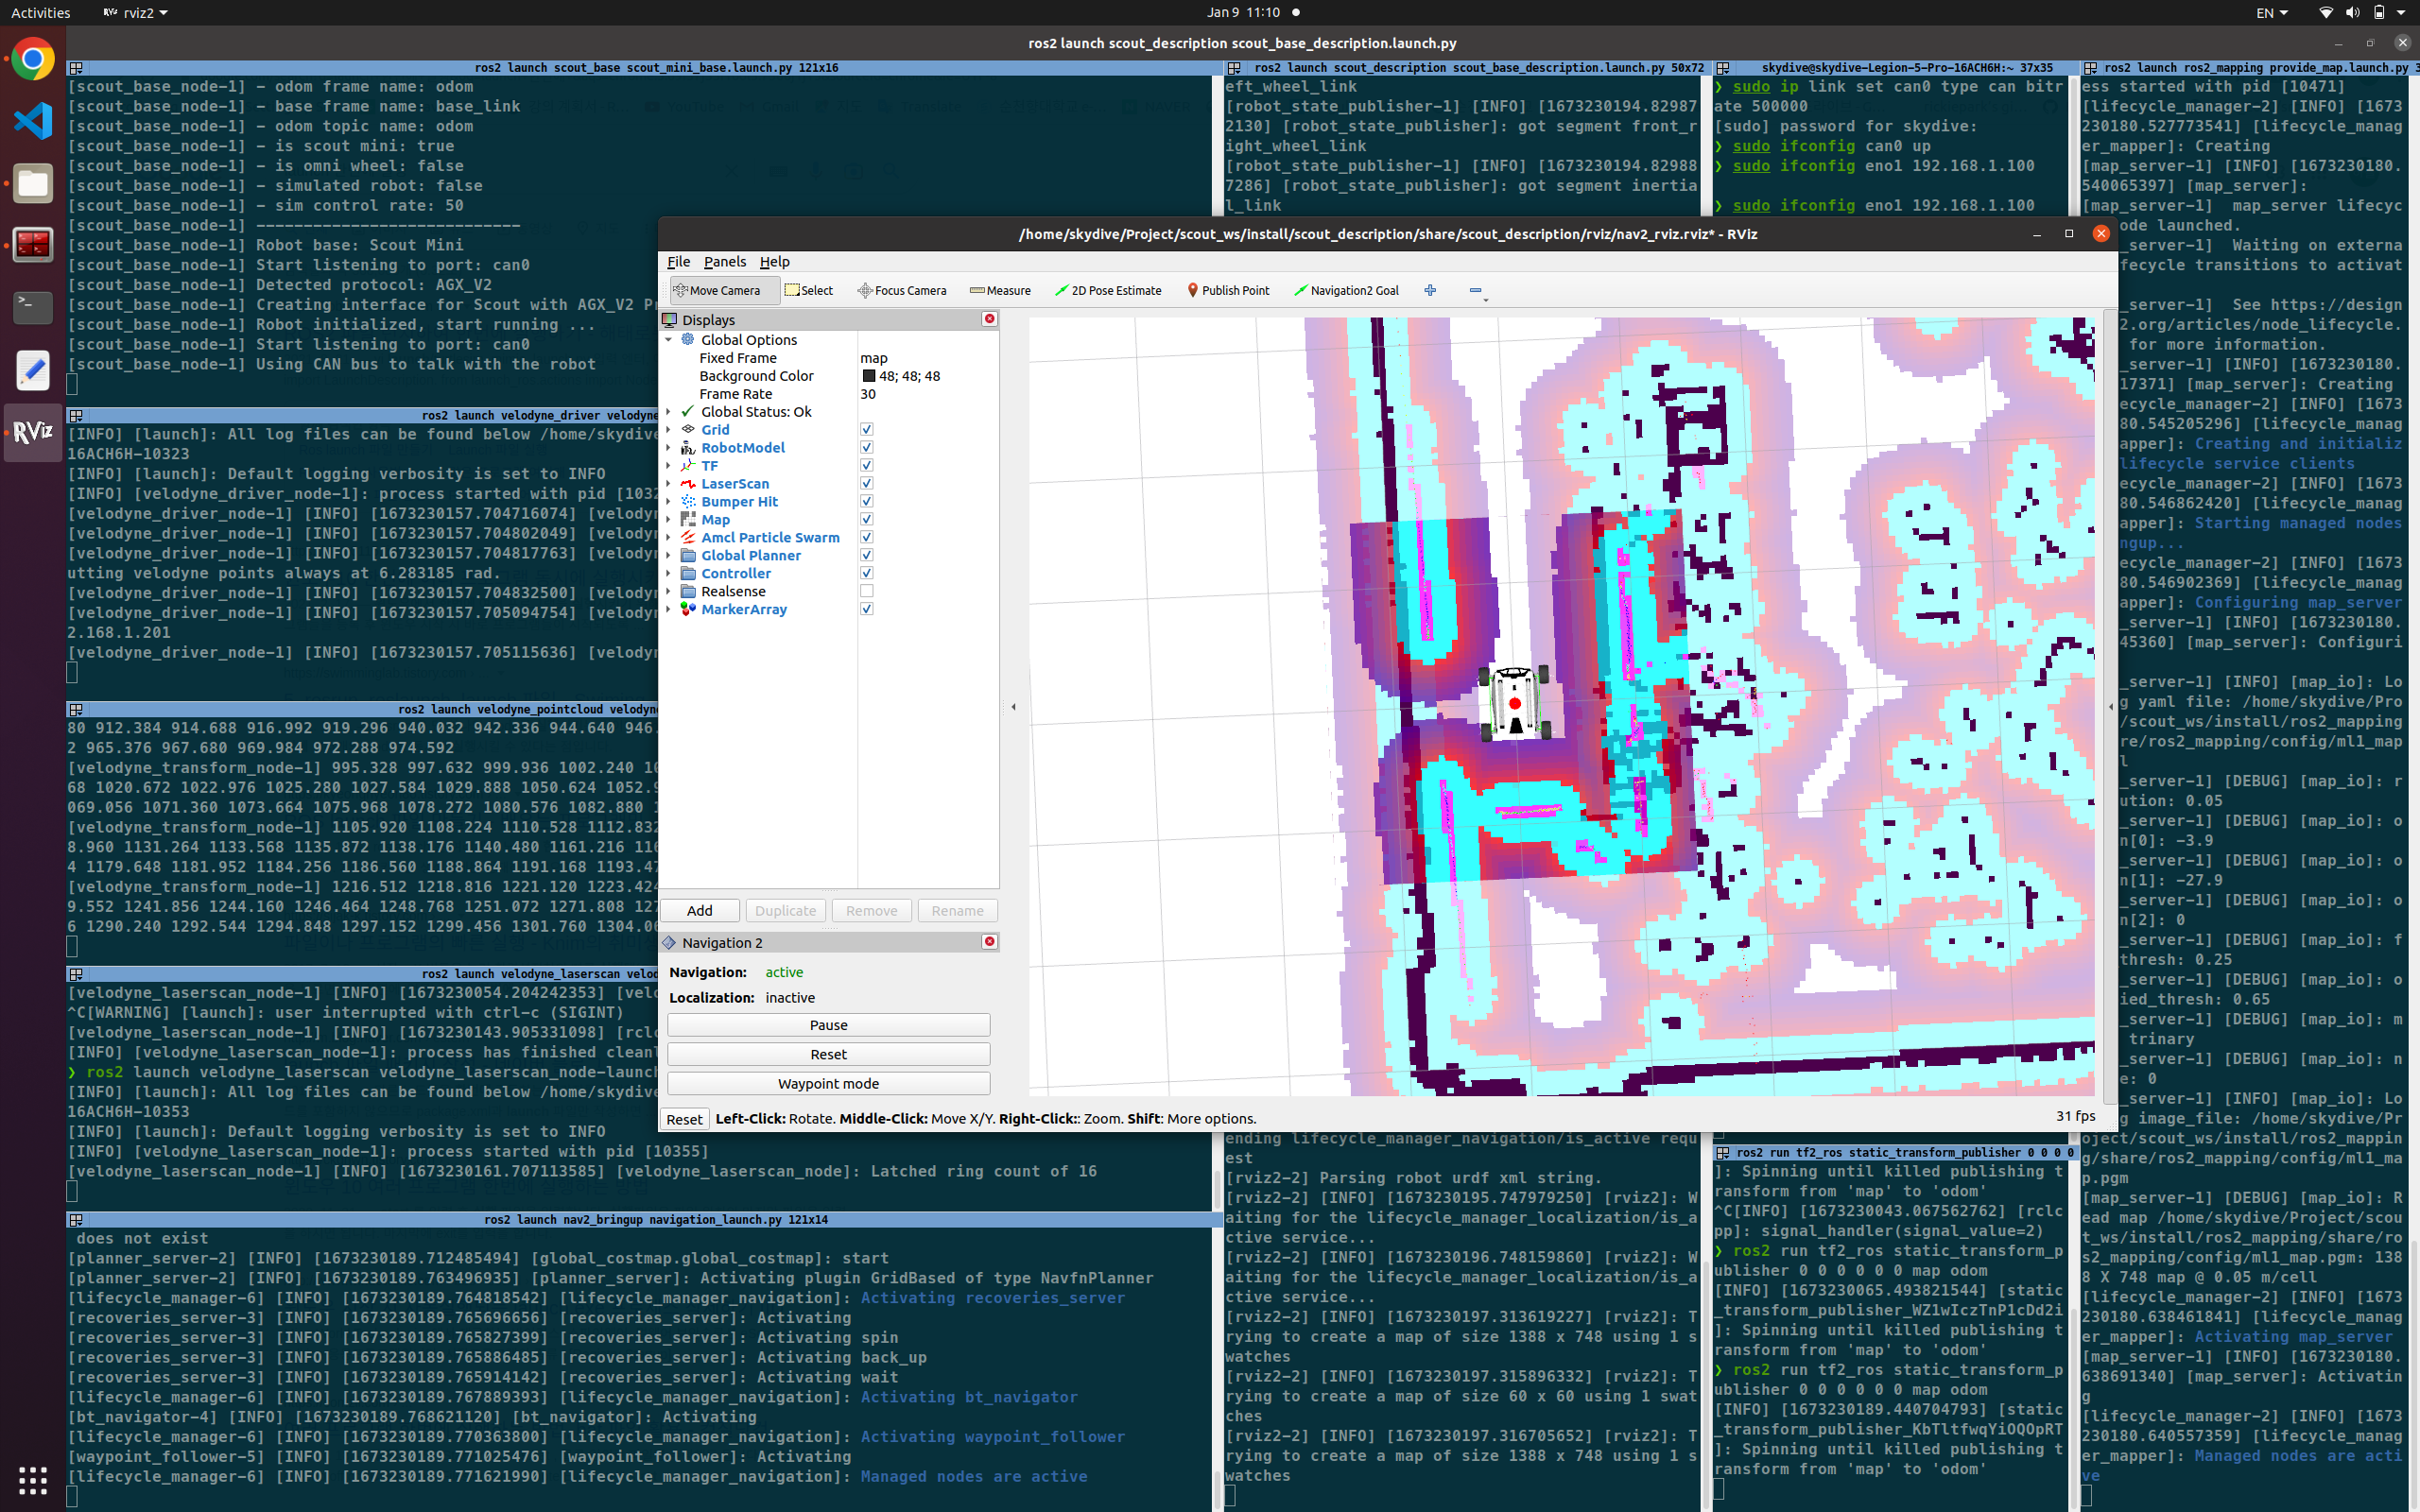Open the File menu in RViz
Screen dimensions: 2420x1512
[679, 262]
